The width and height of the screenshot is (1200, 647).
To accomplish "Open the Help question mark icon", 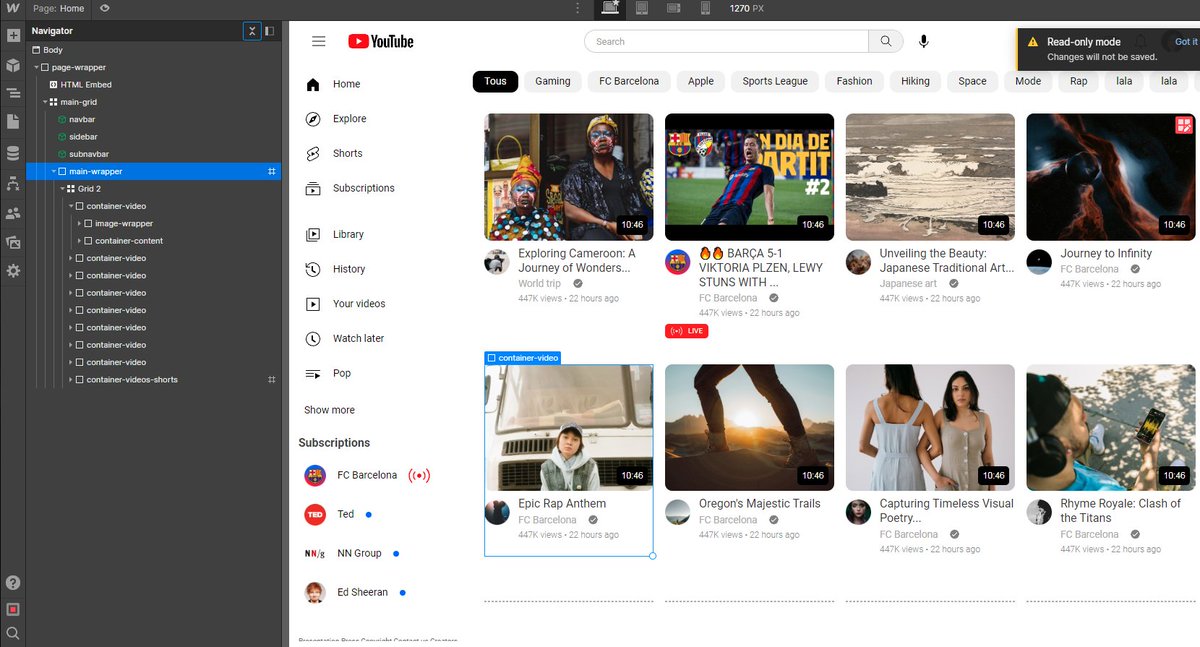I will (x=13, y=583).
